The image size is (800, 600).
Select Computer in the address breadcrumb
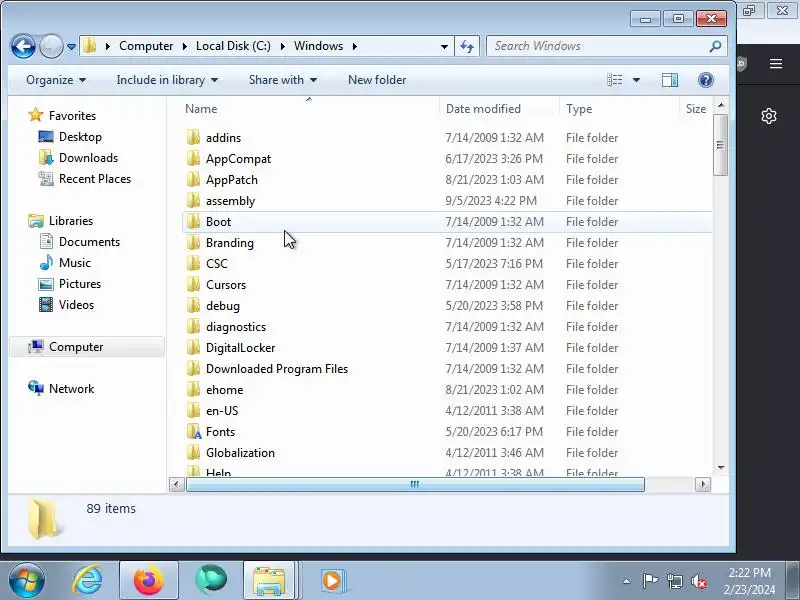point(146,46)
